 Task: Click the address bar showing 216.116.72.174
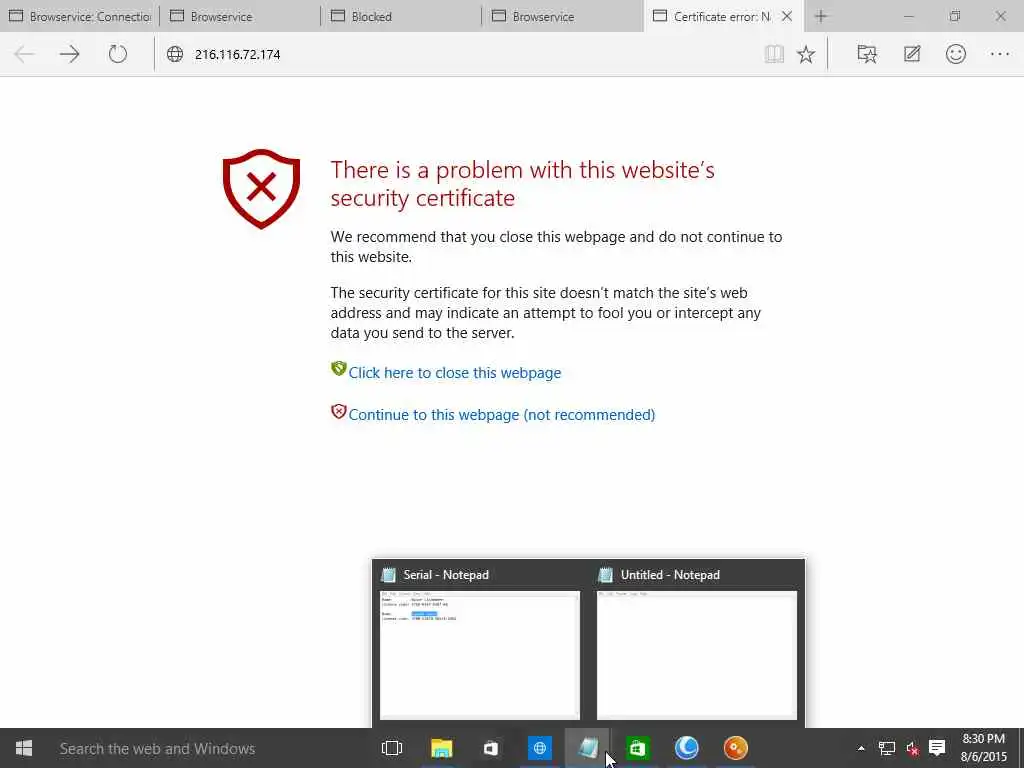[x=457, y=54]
